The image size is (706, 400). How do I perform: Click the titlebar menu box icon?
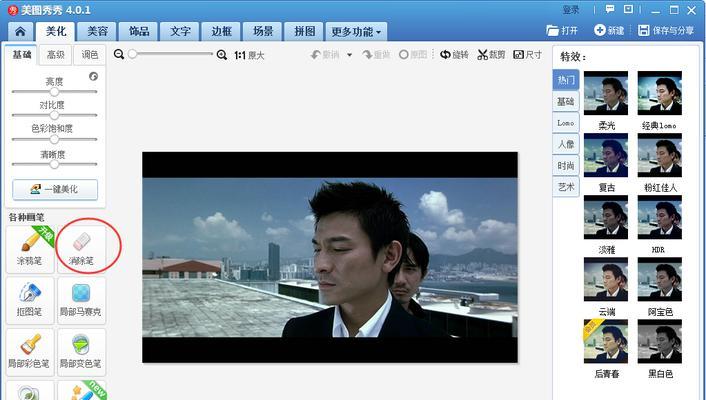(628, 9)
